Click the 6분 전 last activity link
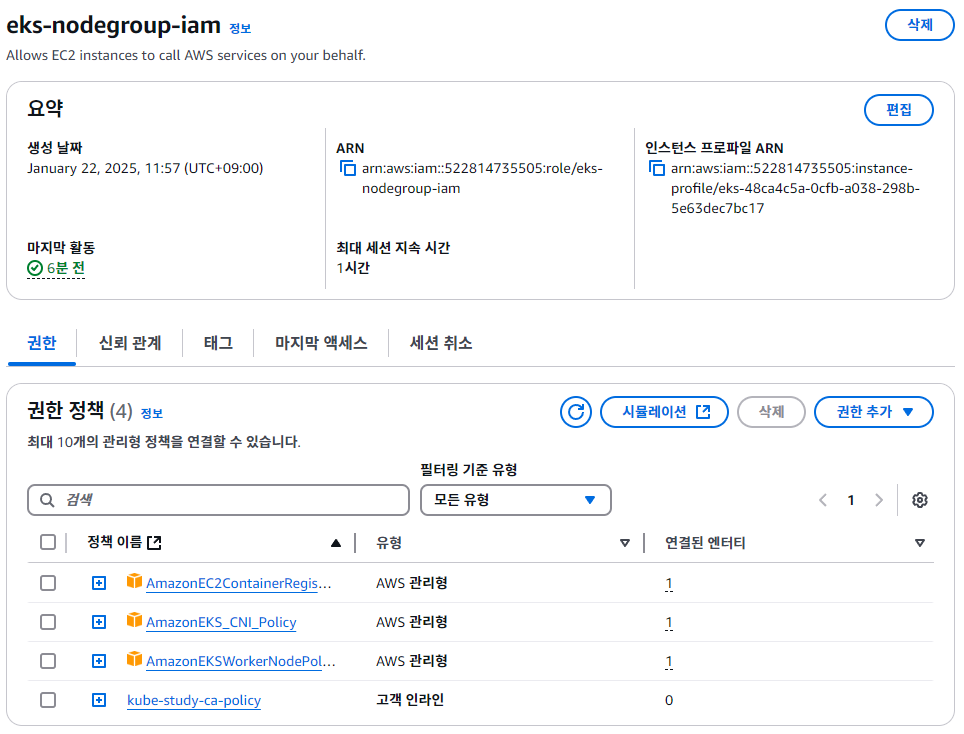Screen dimensions: 964x734 pos(66,268)
